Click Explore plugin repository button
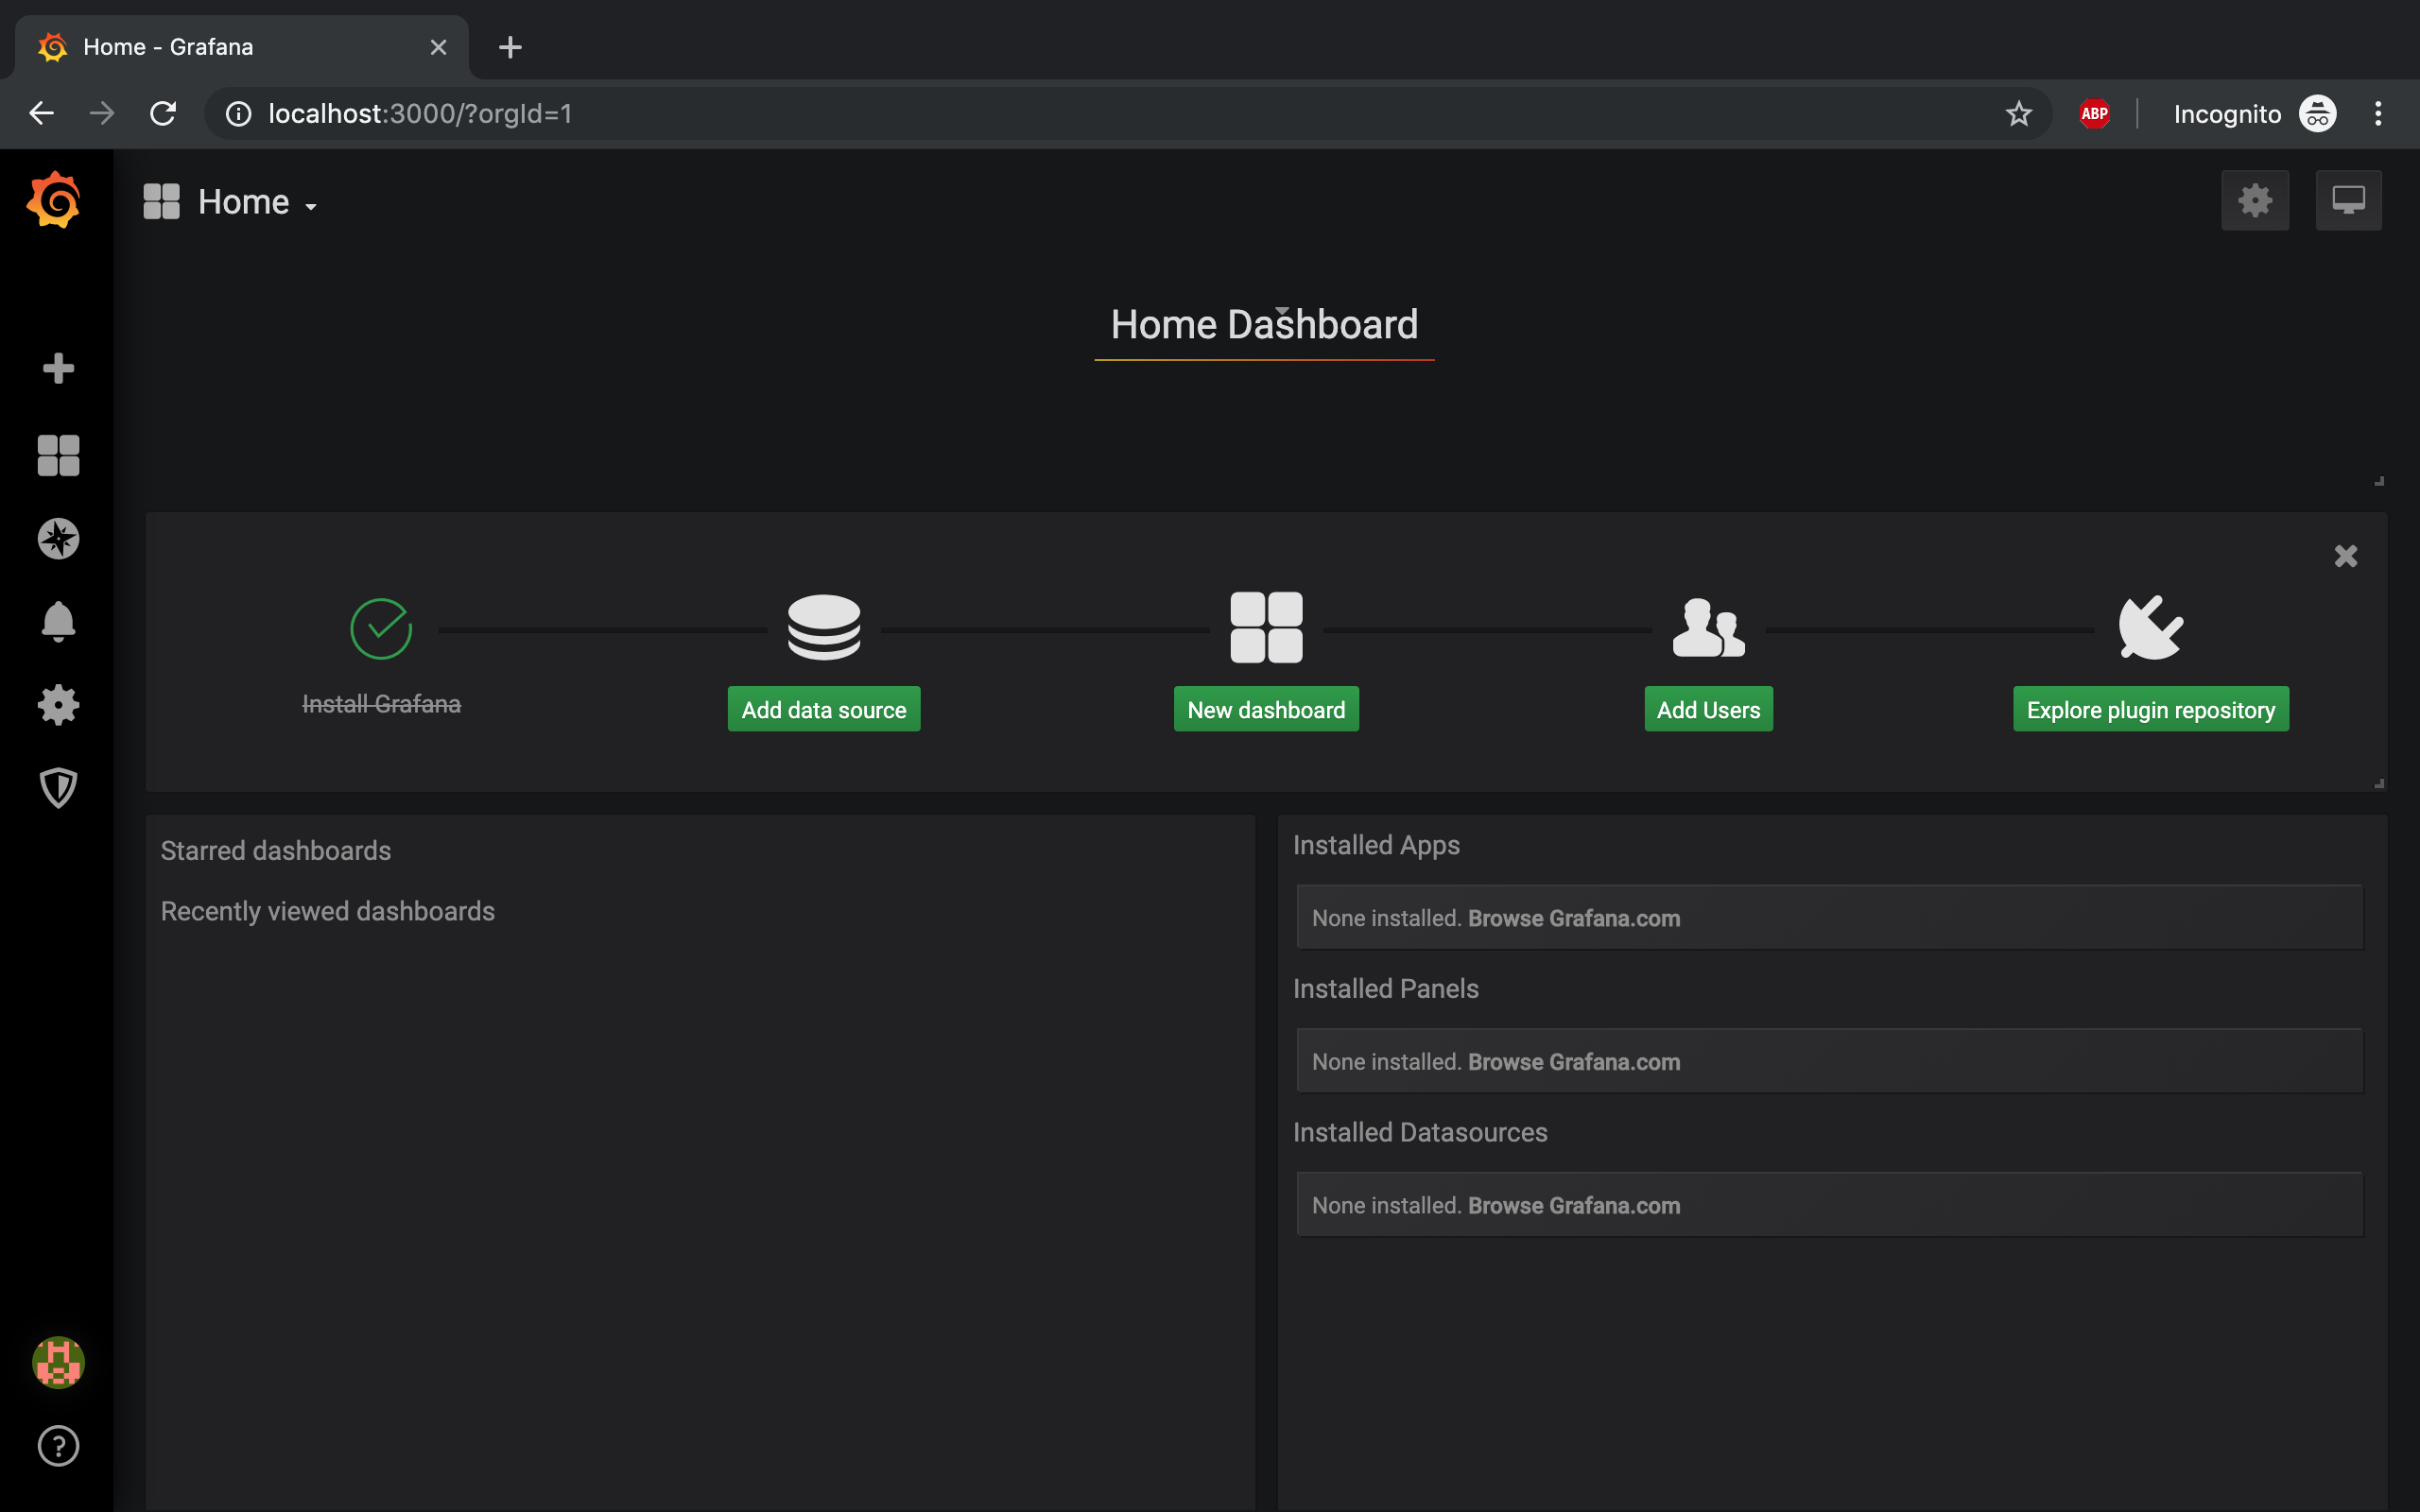Image resolution: width=2420 pixels, height=1512 pixels. [x=2150, y=709]
